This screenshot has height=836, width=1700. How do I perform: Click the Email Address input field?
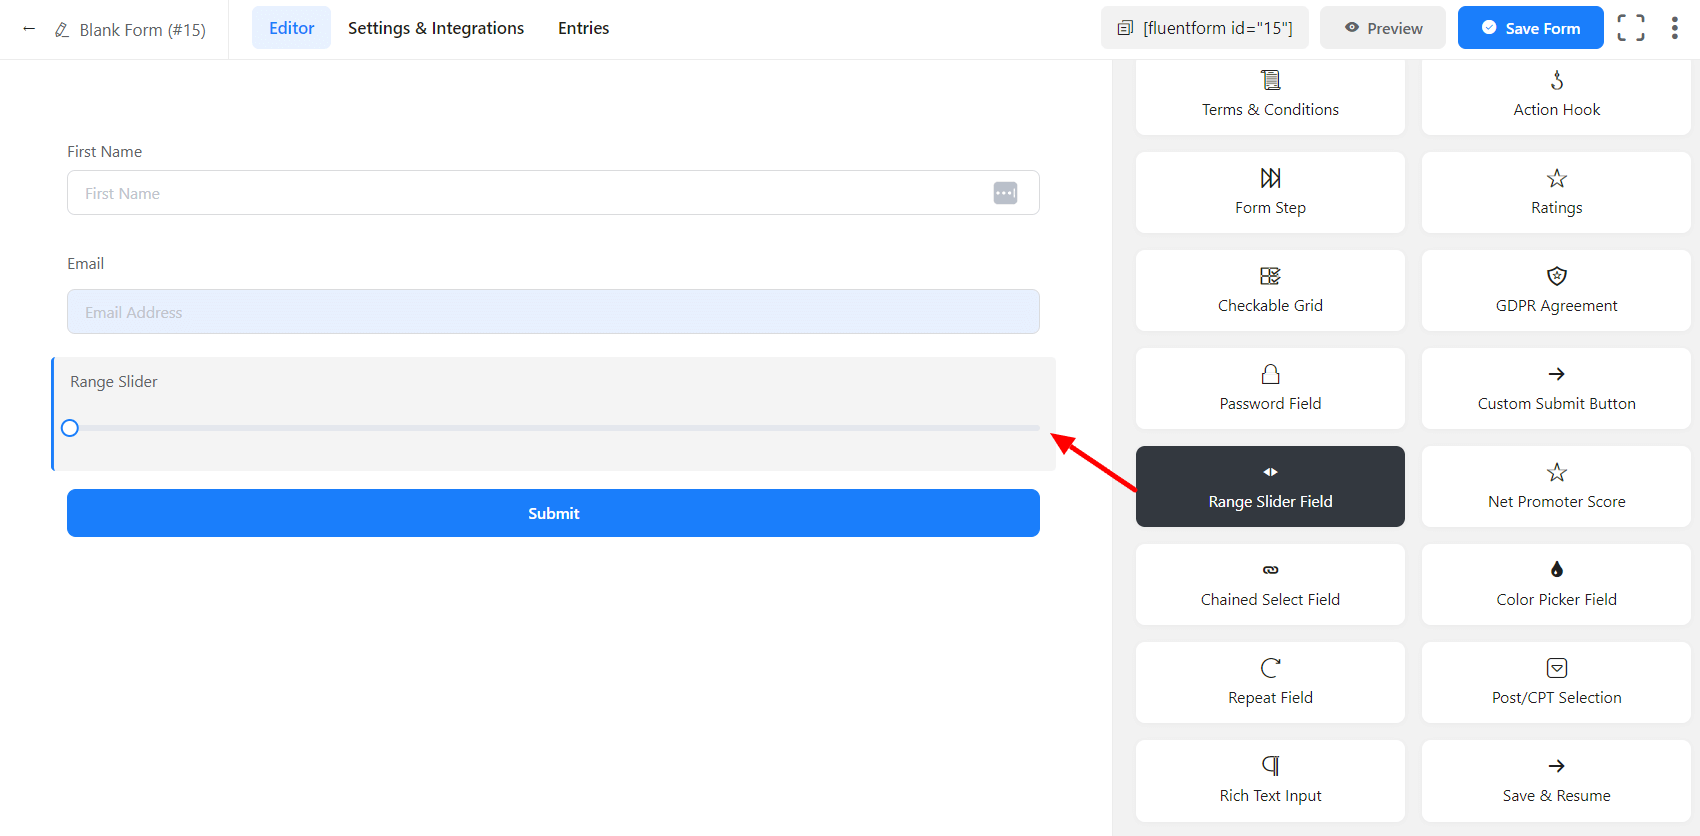coord(553,312)
